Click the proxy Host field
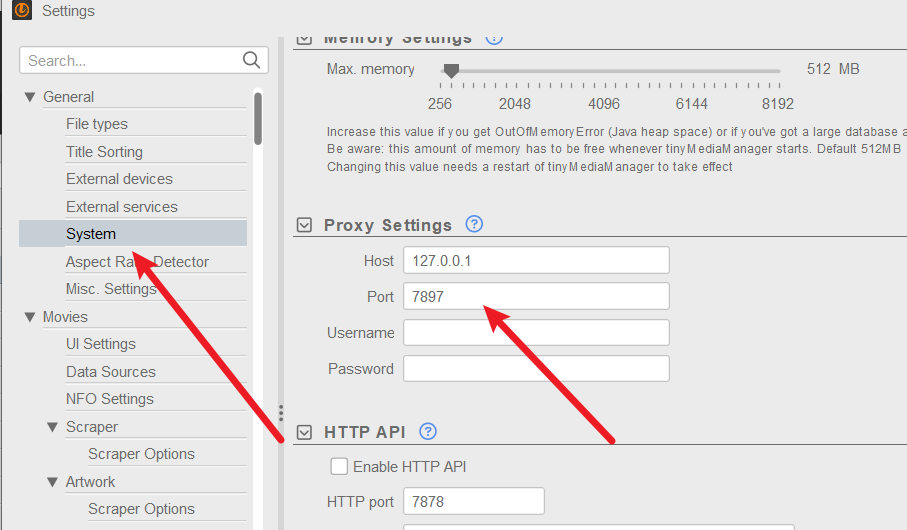Screen dimensions: 907x530 536,260
